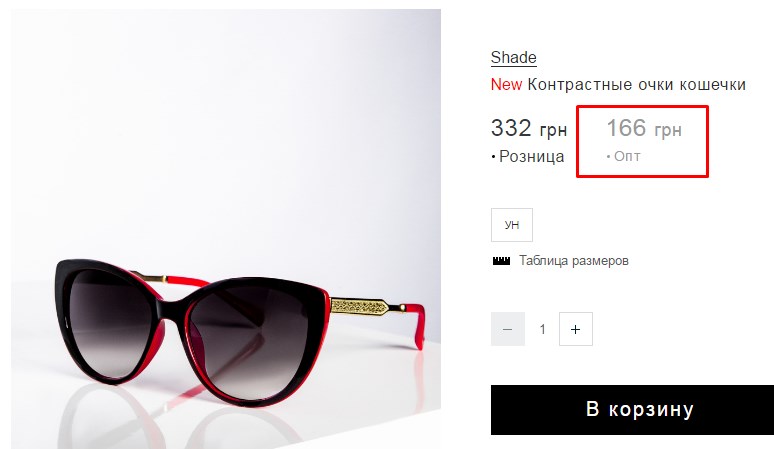Click the ruler size-chart icon
The width and height of the screenshot is (774, 449).
501,261
